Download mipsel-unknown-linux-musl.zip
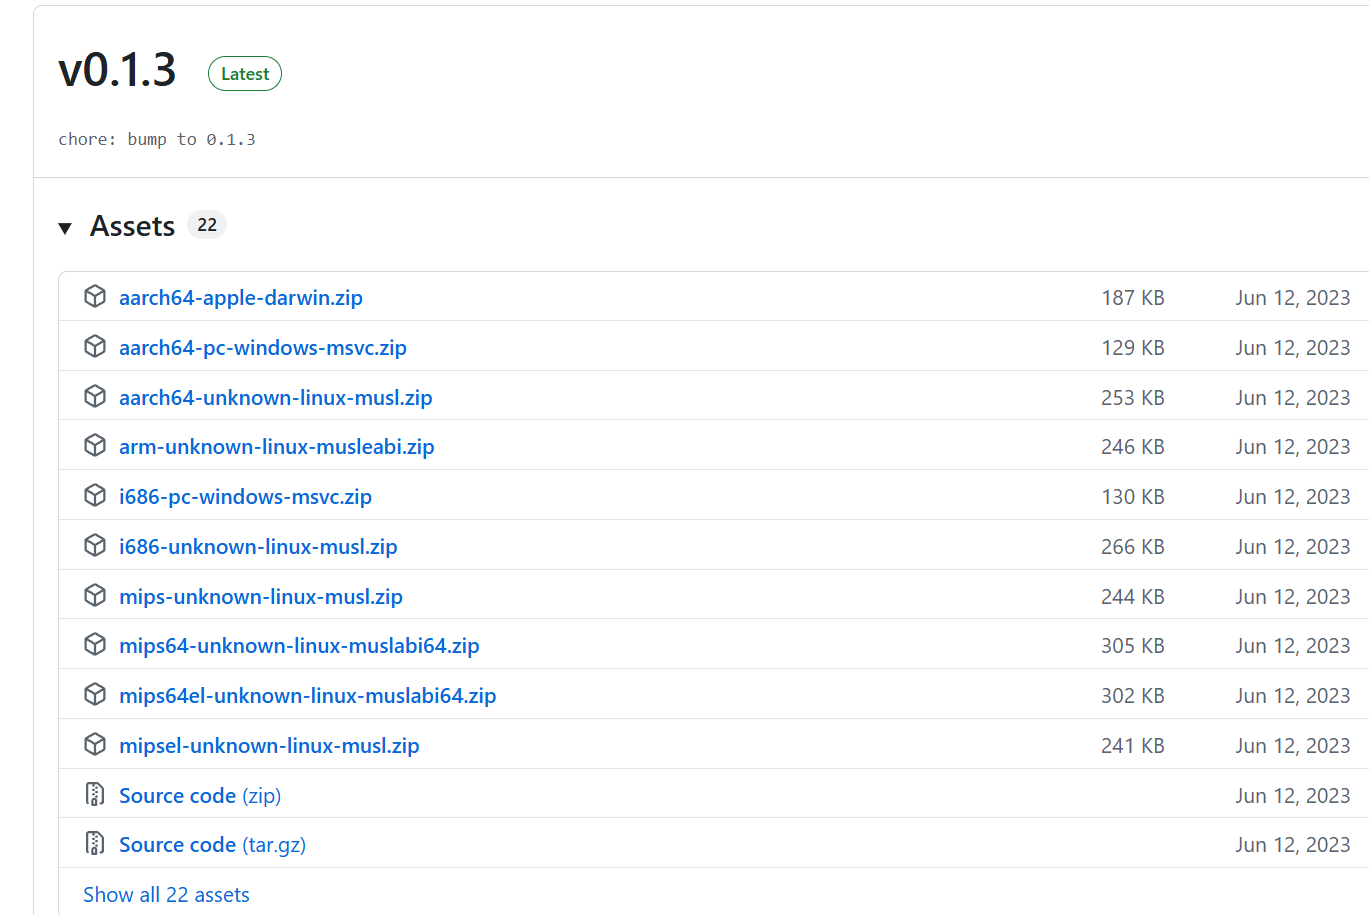Viewport: 1369px width, 915px height. point(269,746)
